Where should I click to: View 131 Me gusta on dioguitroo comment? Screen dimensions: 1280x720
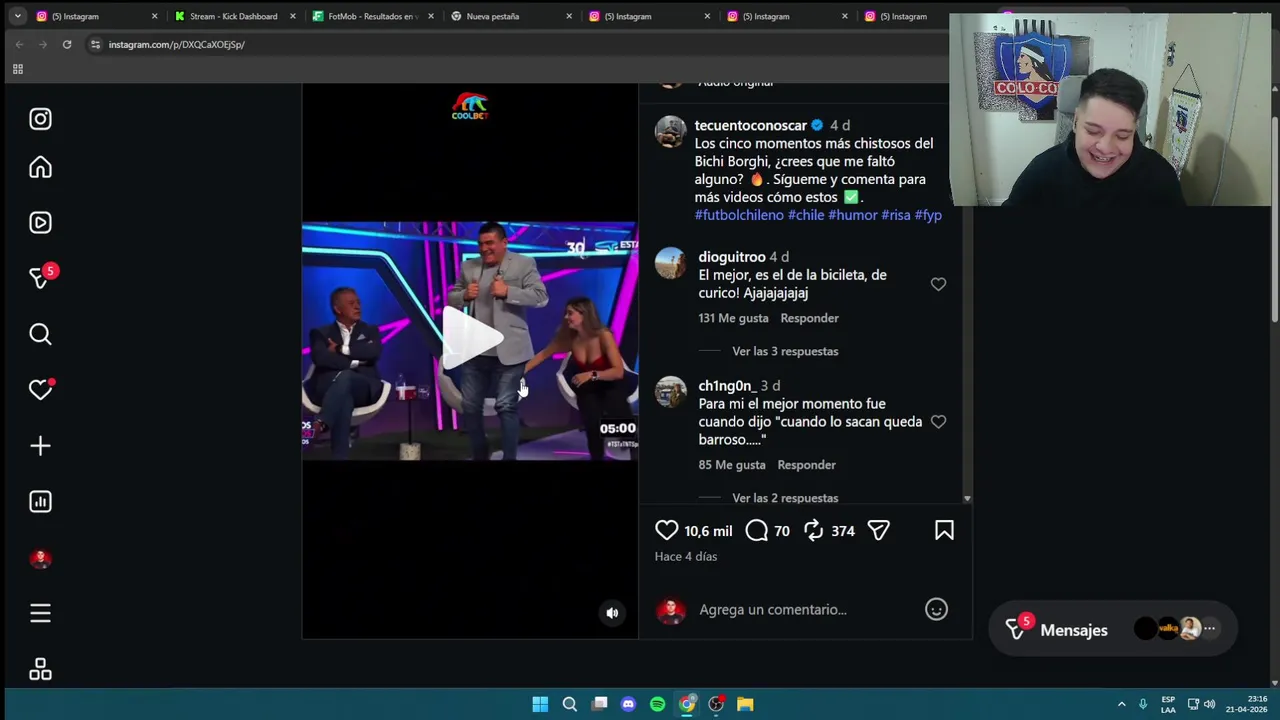click(733, 318)
